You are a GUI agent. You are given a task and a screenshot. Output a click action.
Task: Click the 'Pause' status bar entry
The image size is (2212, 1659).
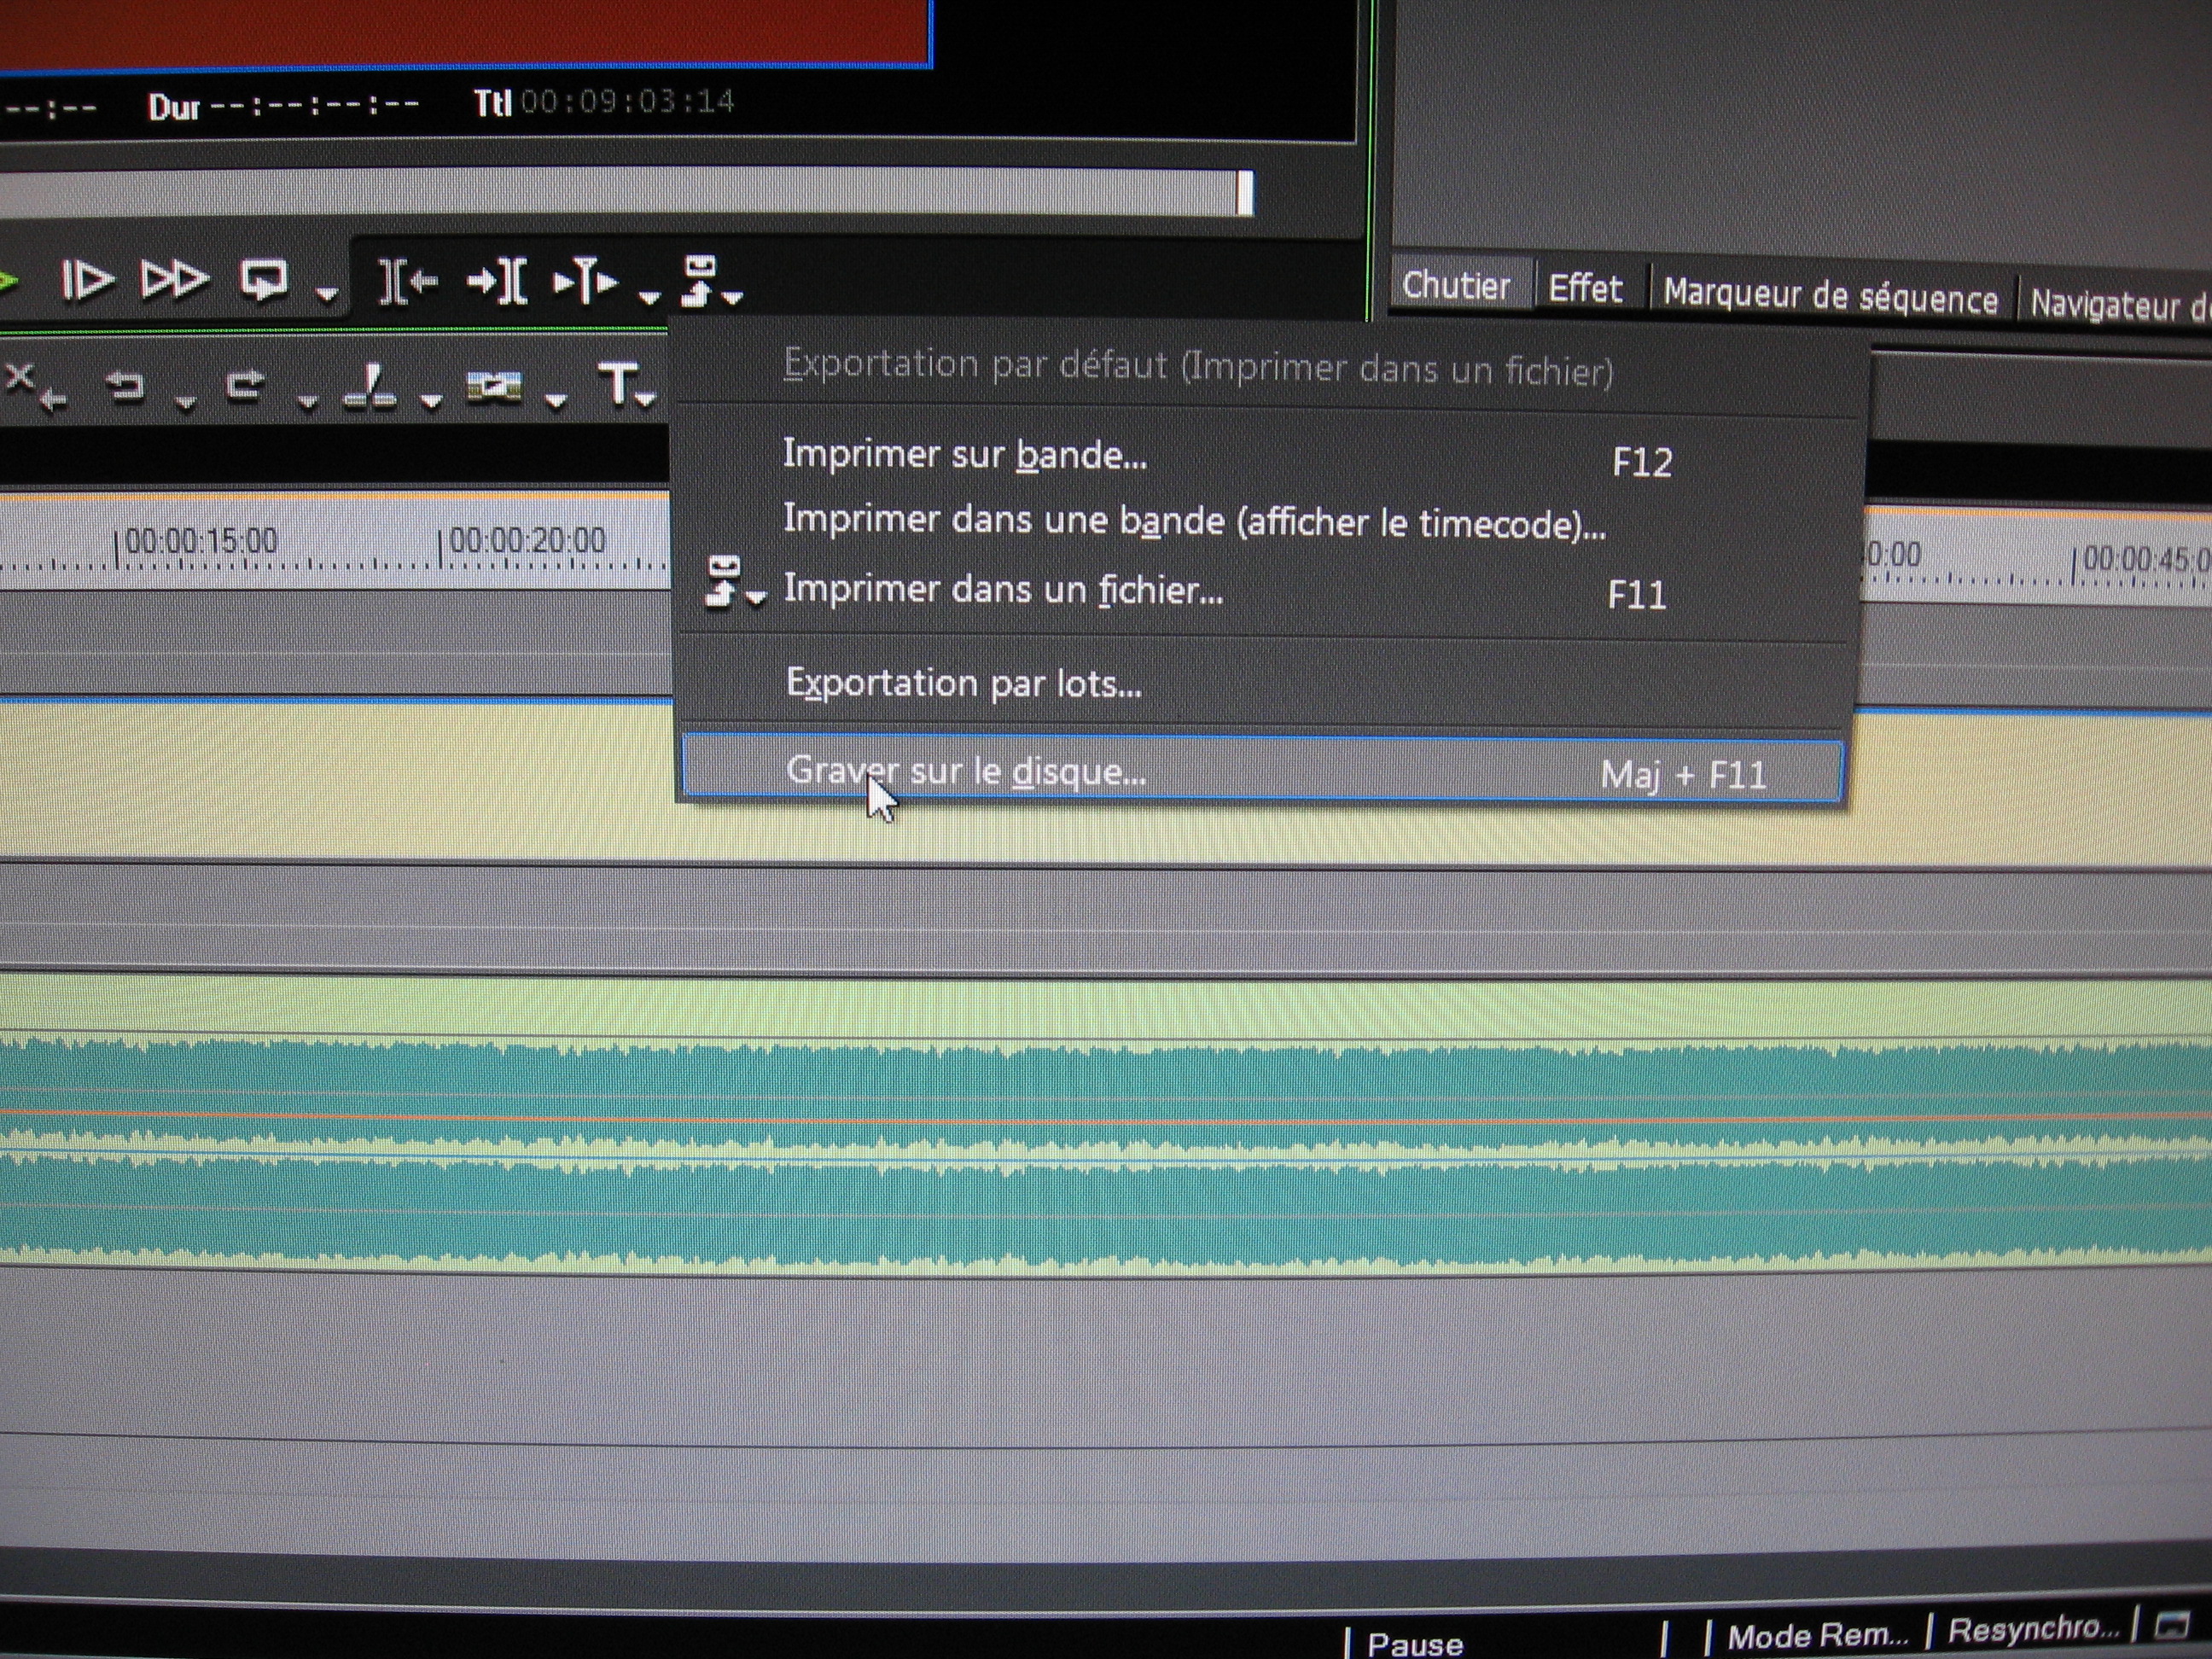click(1415, 1644)
